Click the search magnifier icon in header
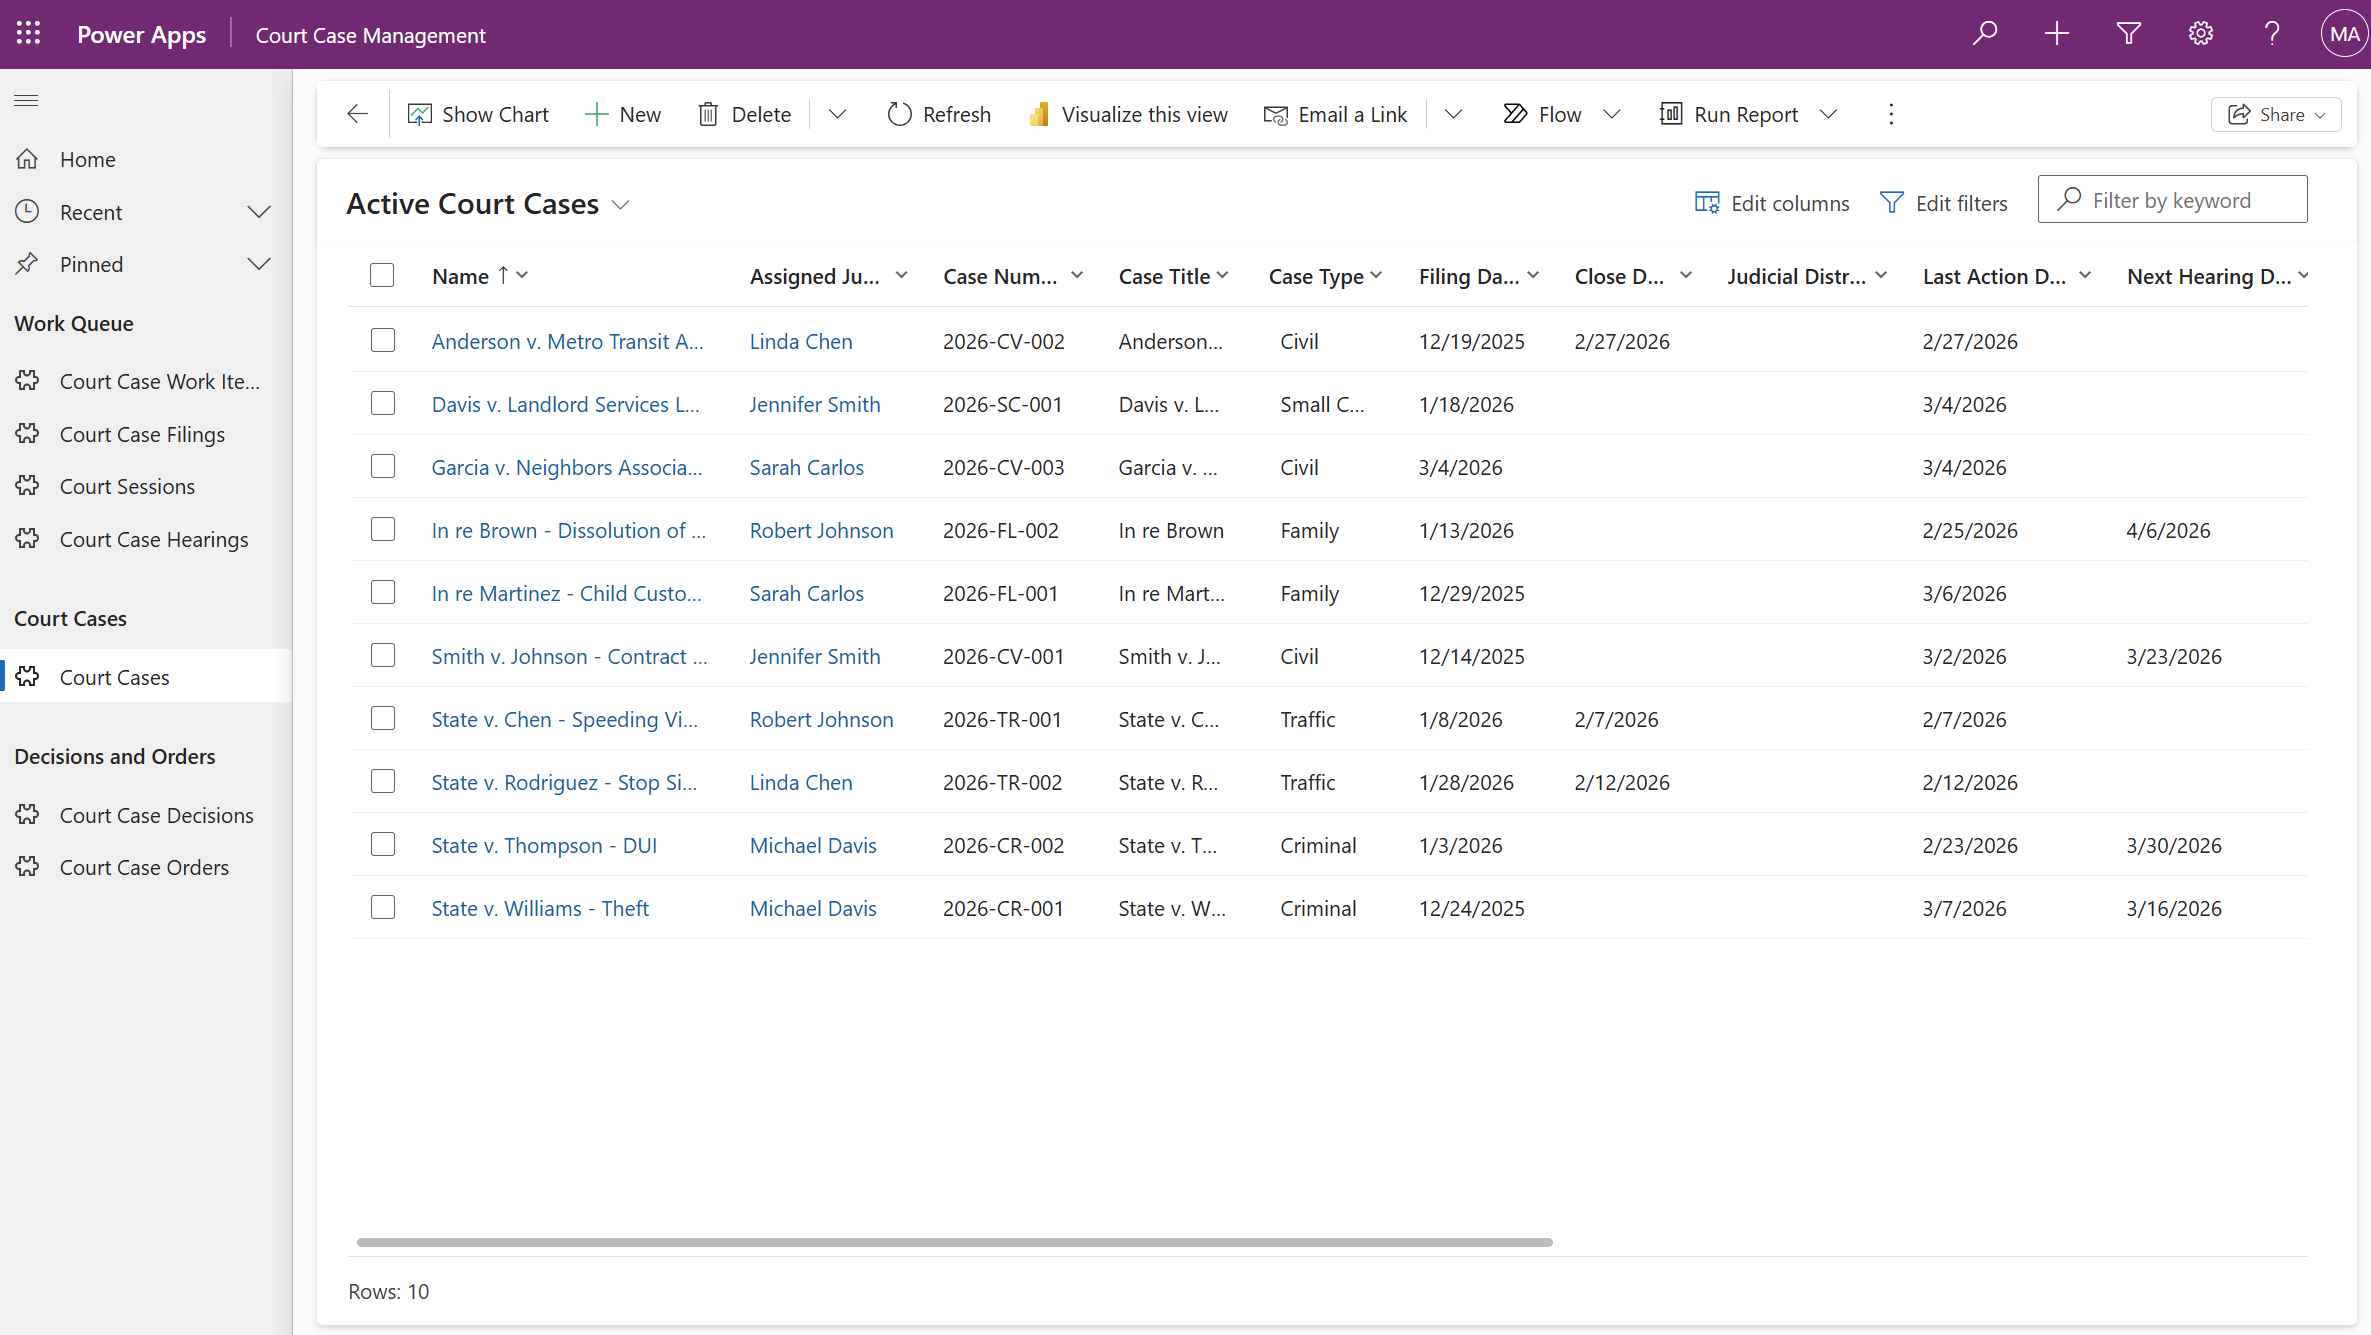The height and width of the screenshot is (1335, 2371). click(1985, 34)
